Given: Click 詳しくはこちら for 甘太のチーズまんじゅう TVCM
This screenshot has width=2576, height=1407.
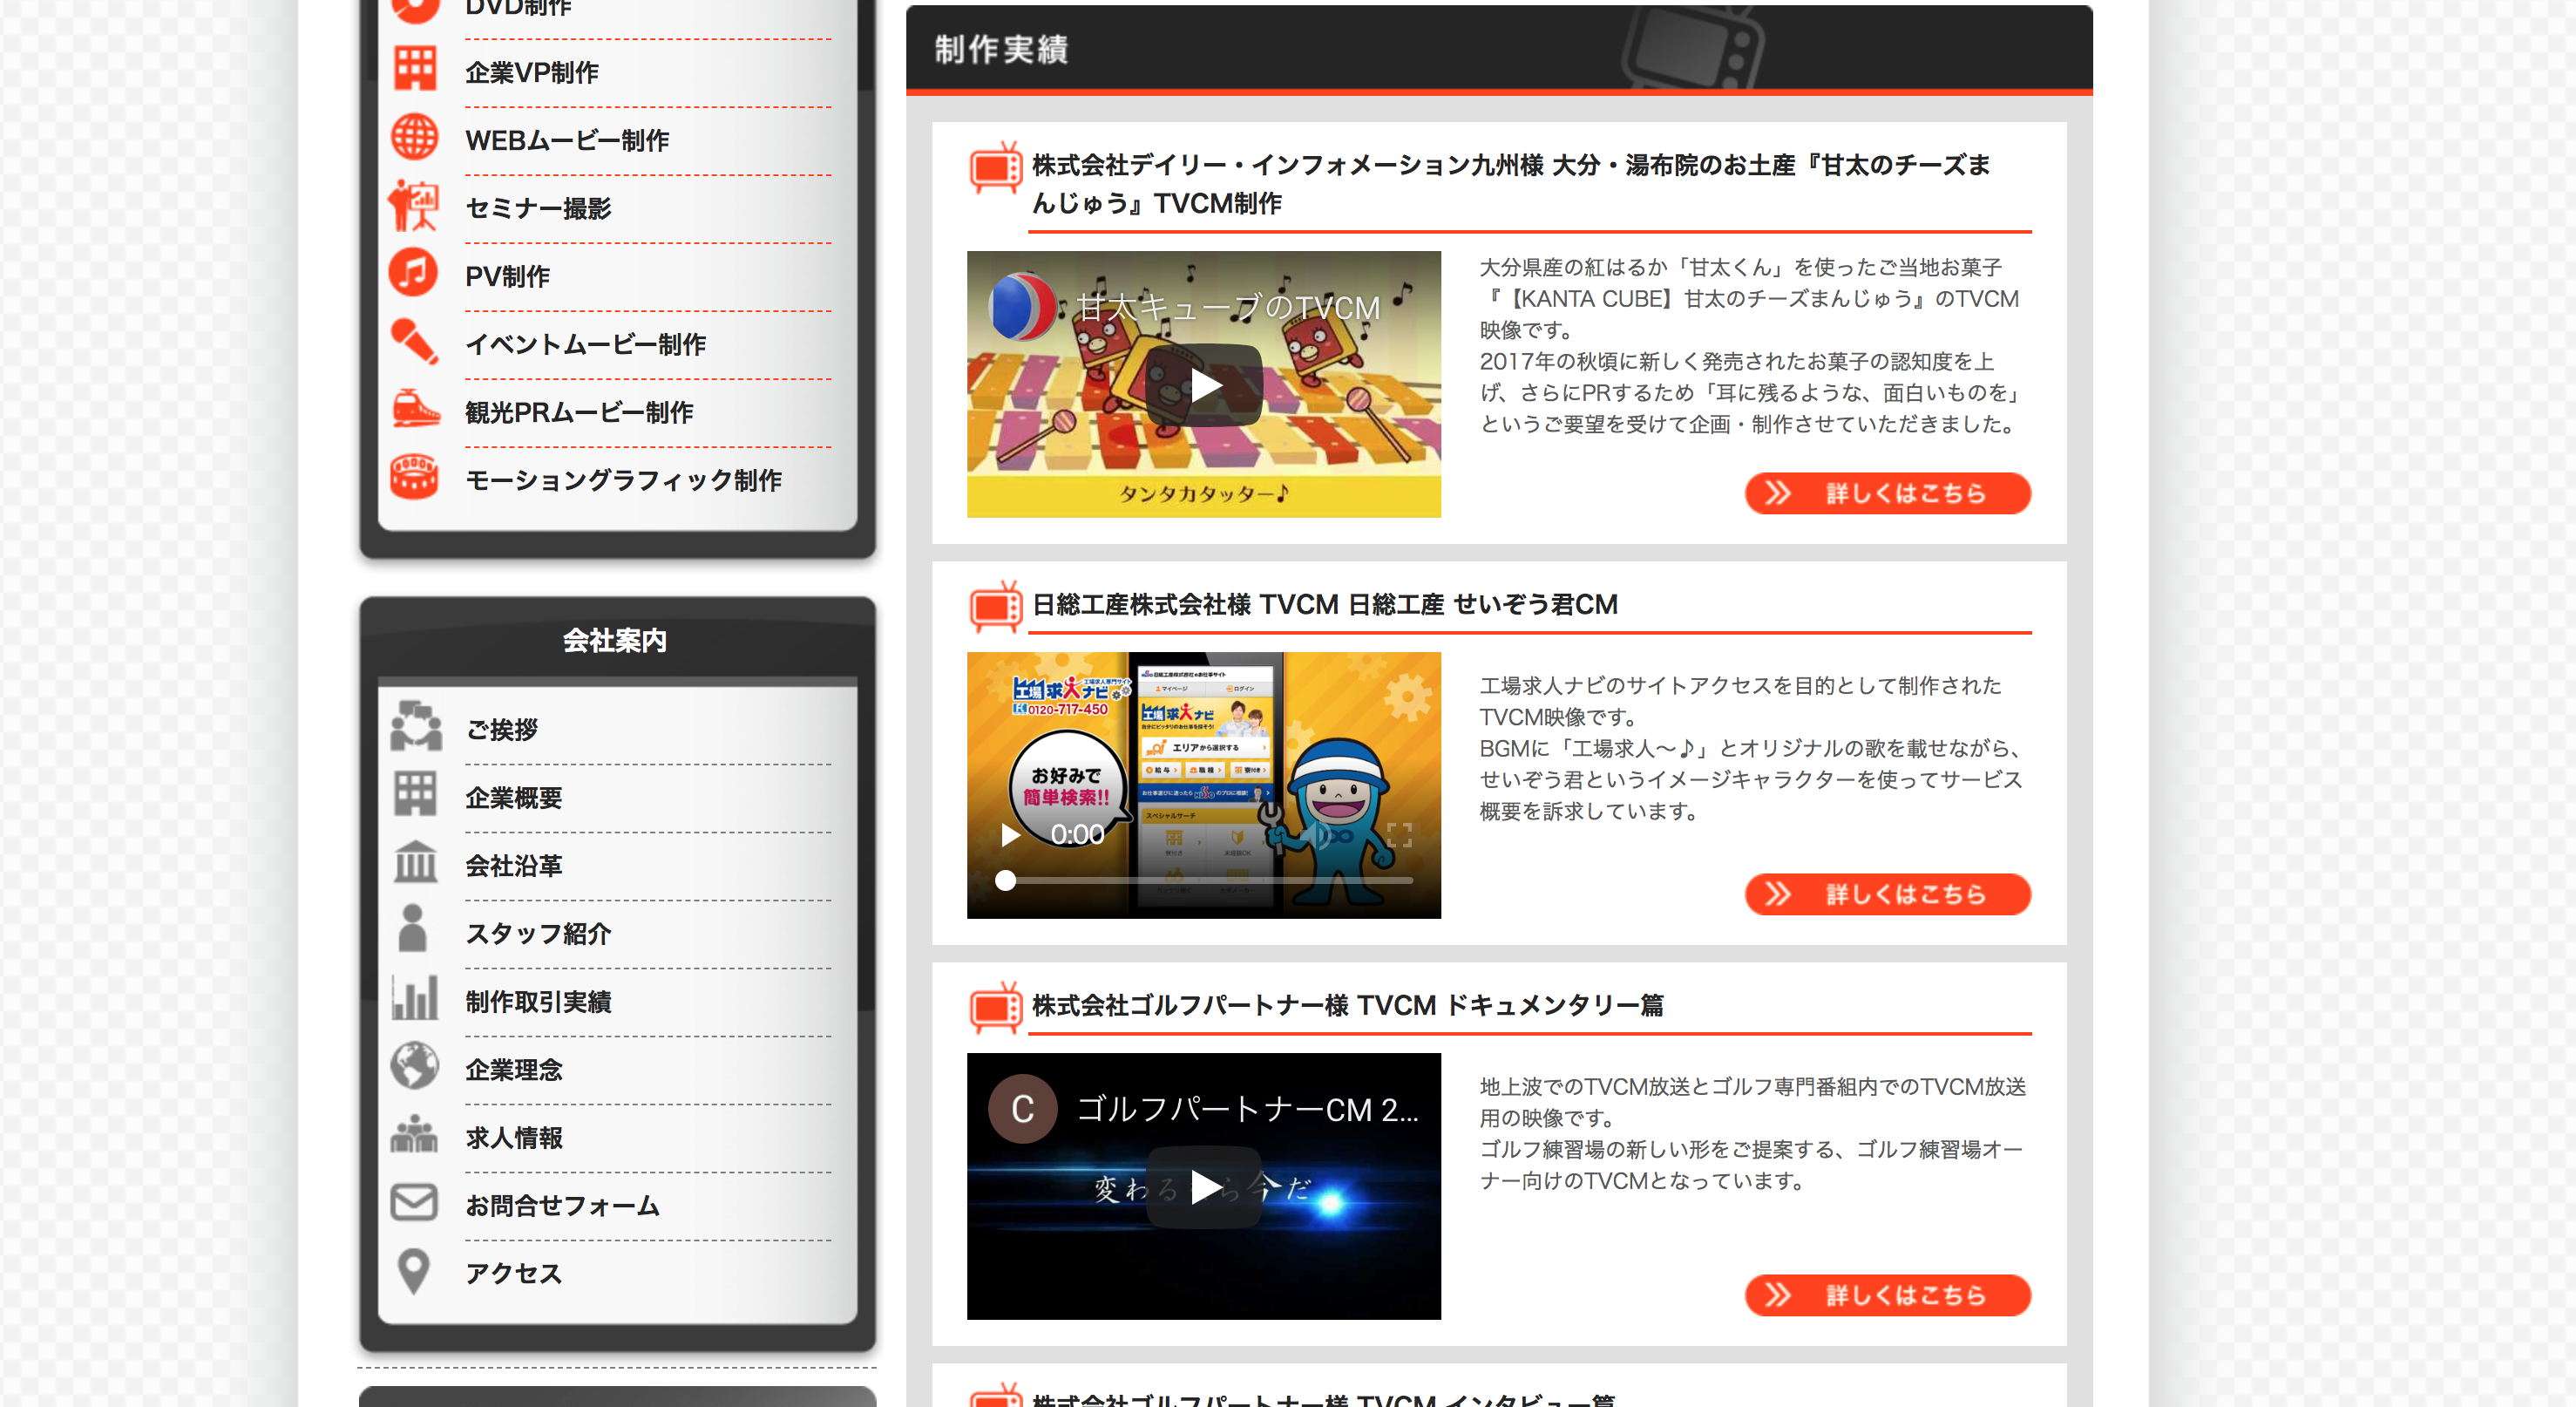Looking at the screenshot, I should click(x=1887, y=493).
